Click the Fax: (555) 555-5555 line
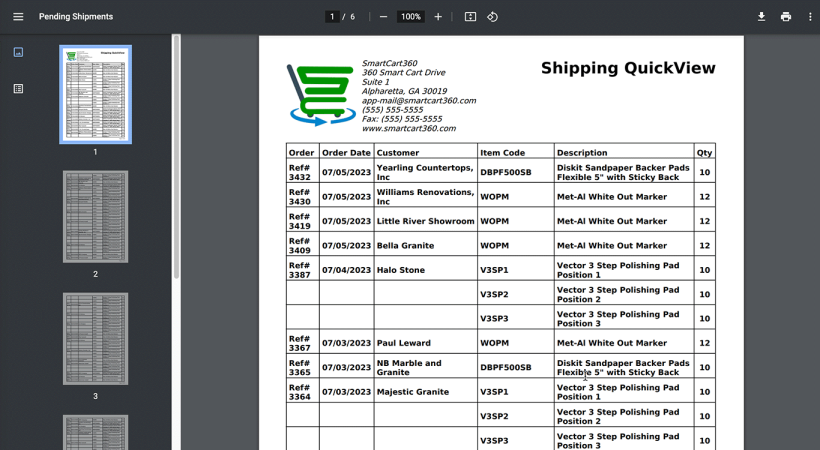Screen dimensions: 820x450 pos(402,119)
